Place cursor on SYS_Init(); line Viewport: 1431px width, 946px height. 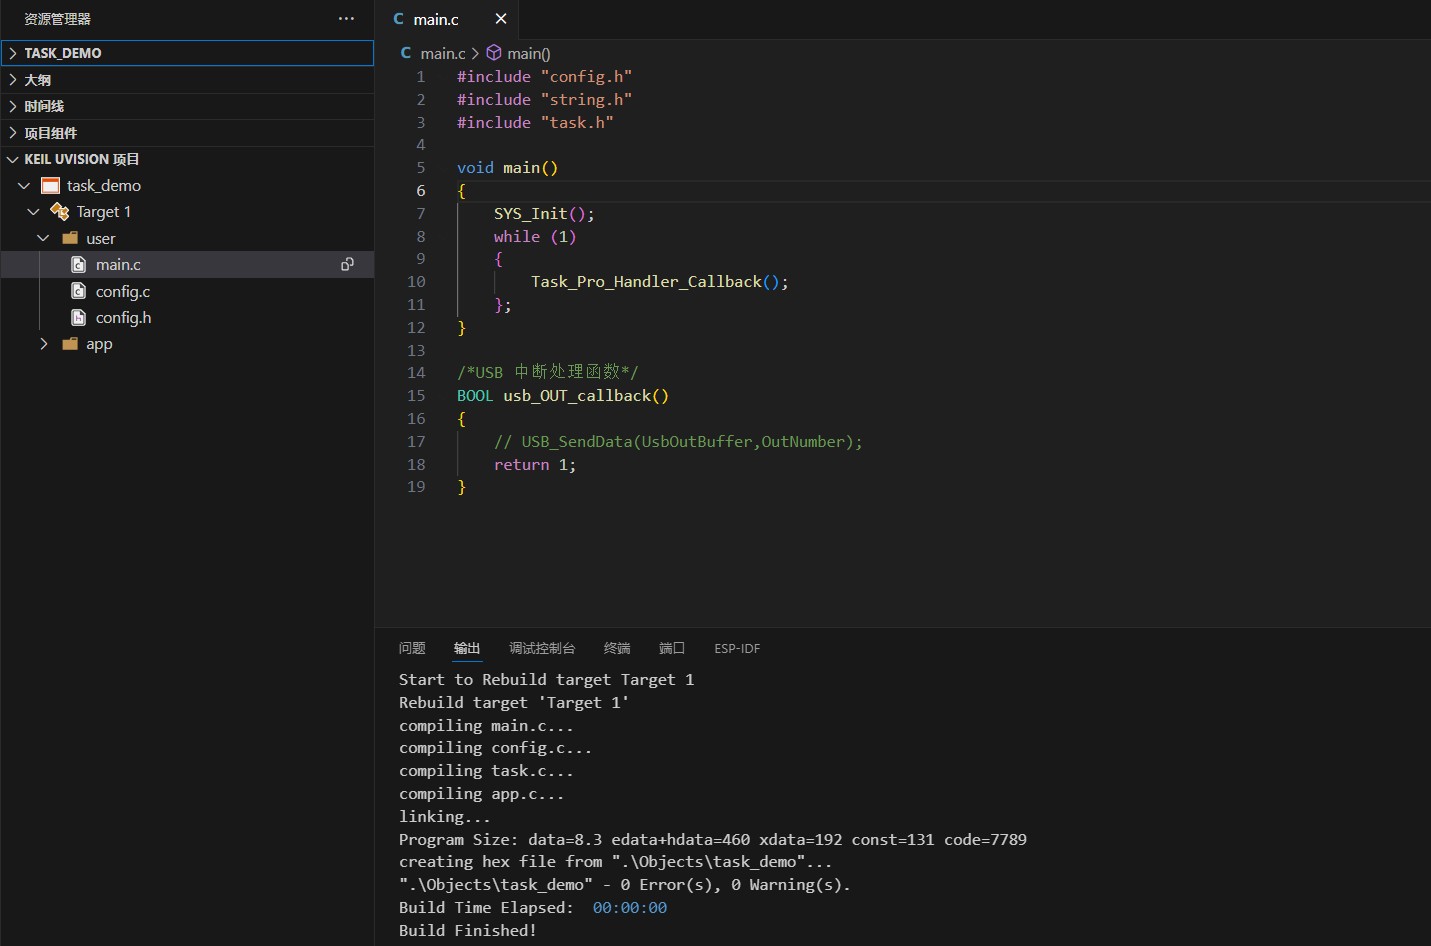[x=544, y=214]
